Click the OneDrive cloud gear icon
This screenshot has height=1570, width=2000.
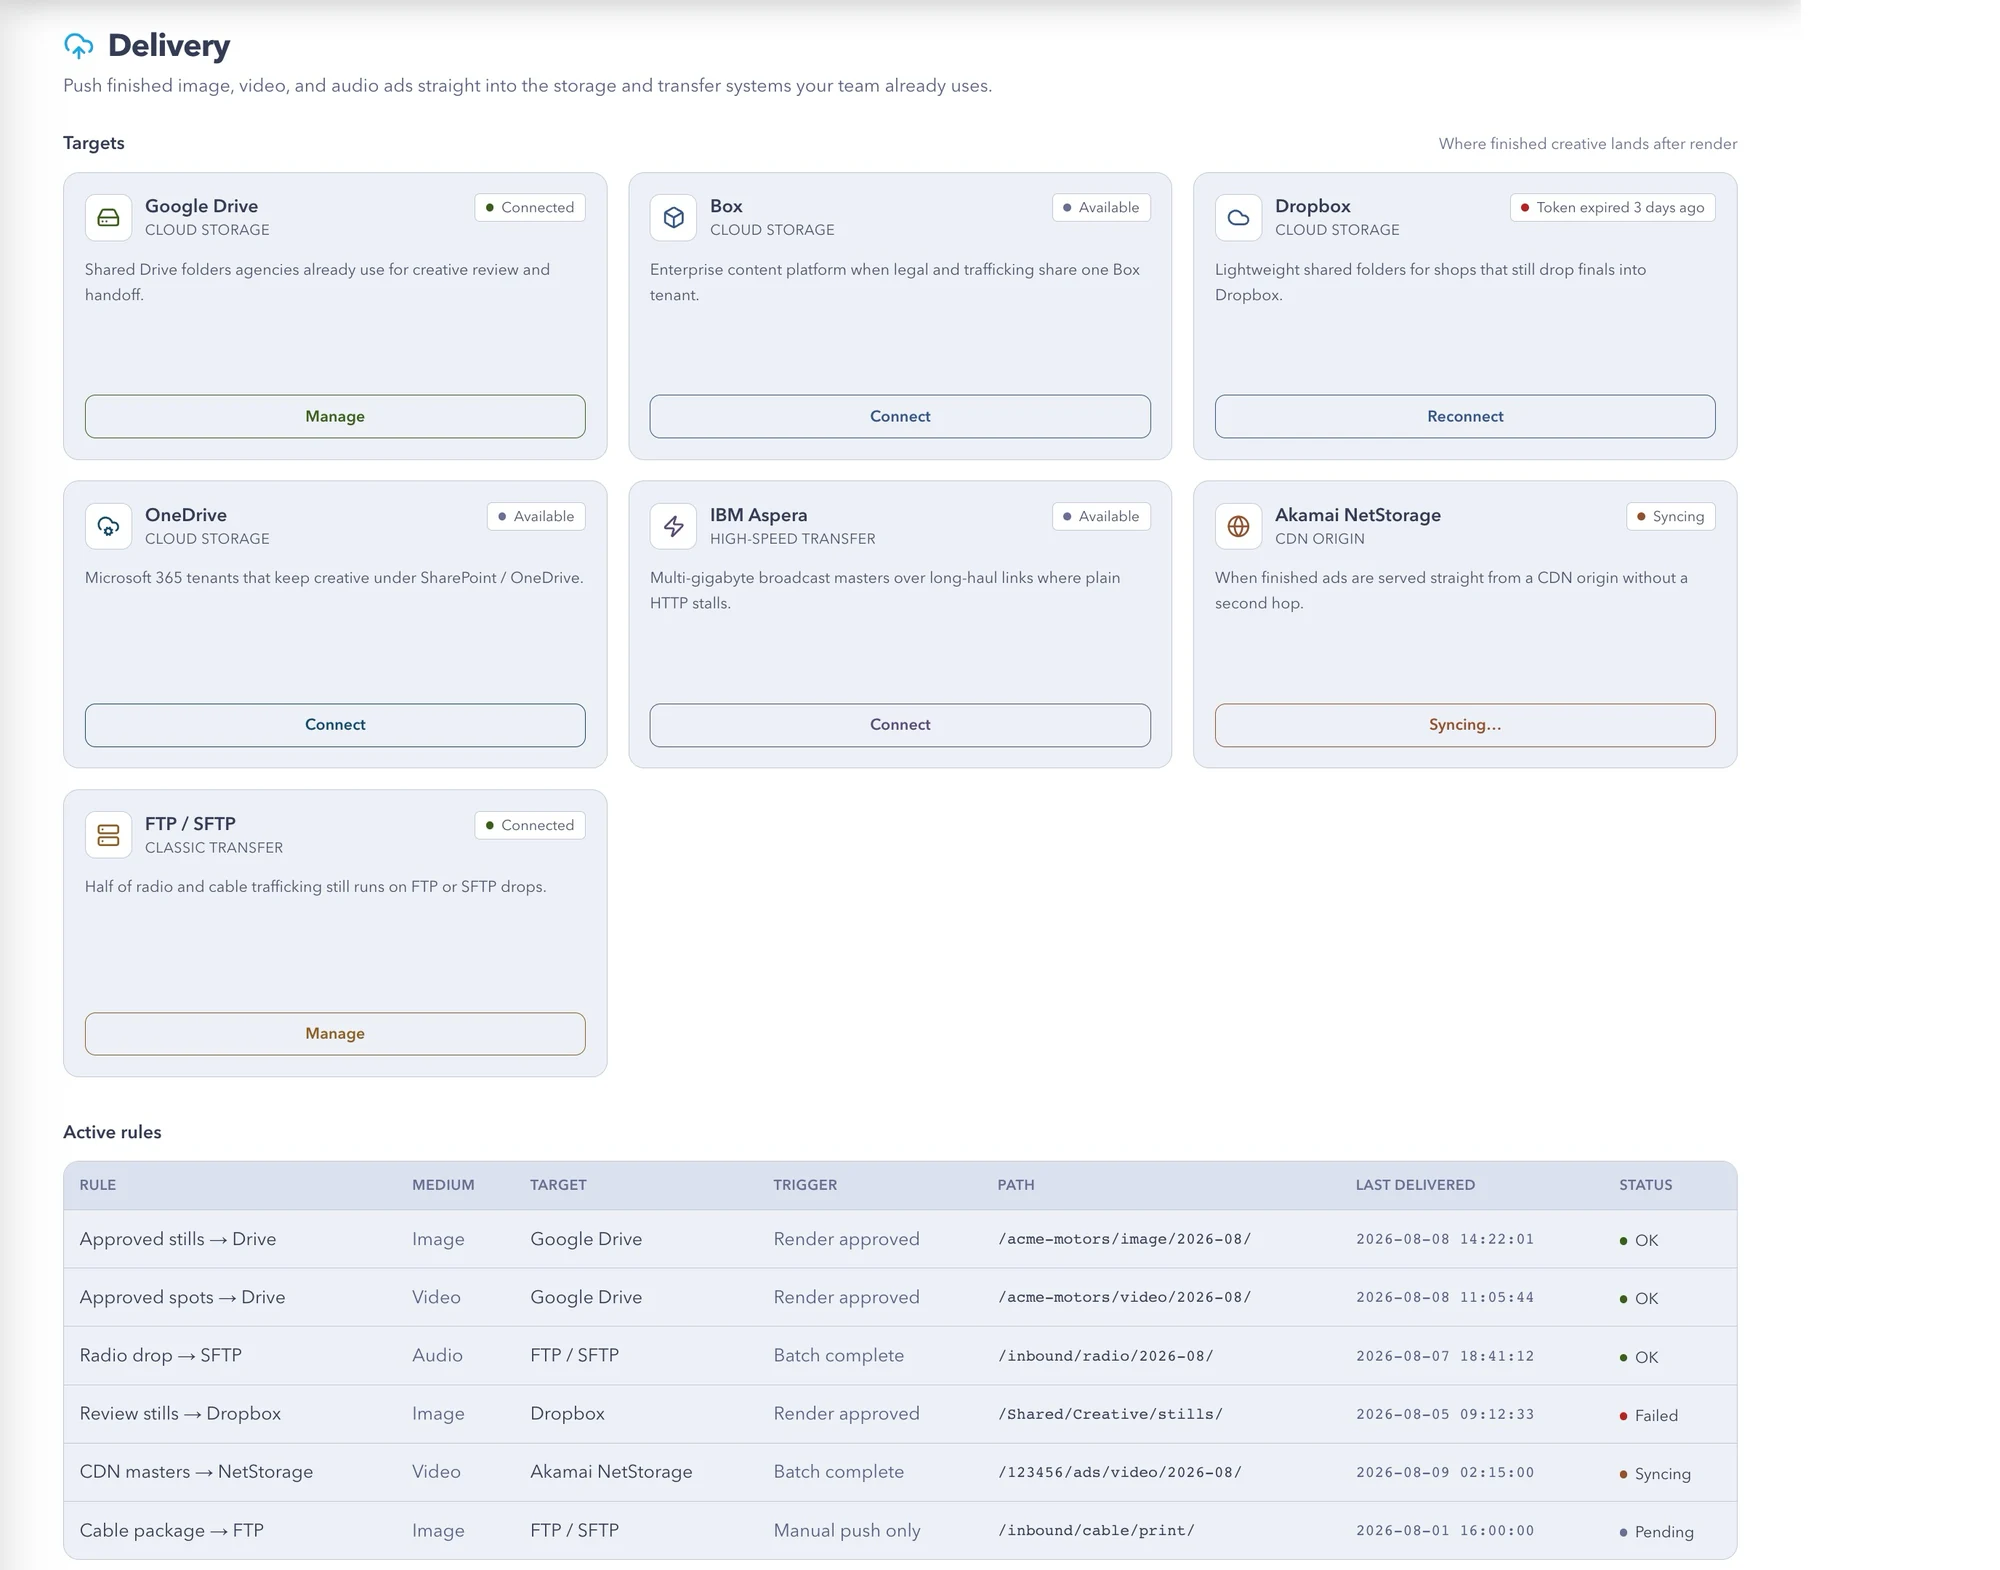tap(108, 526)
